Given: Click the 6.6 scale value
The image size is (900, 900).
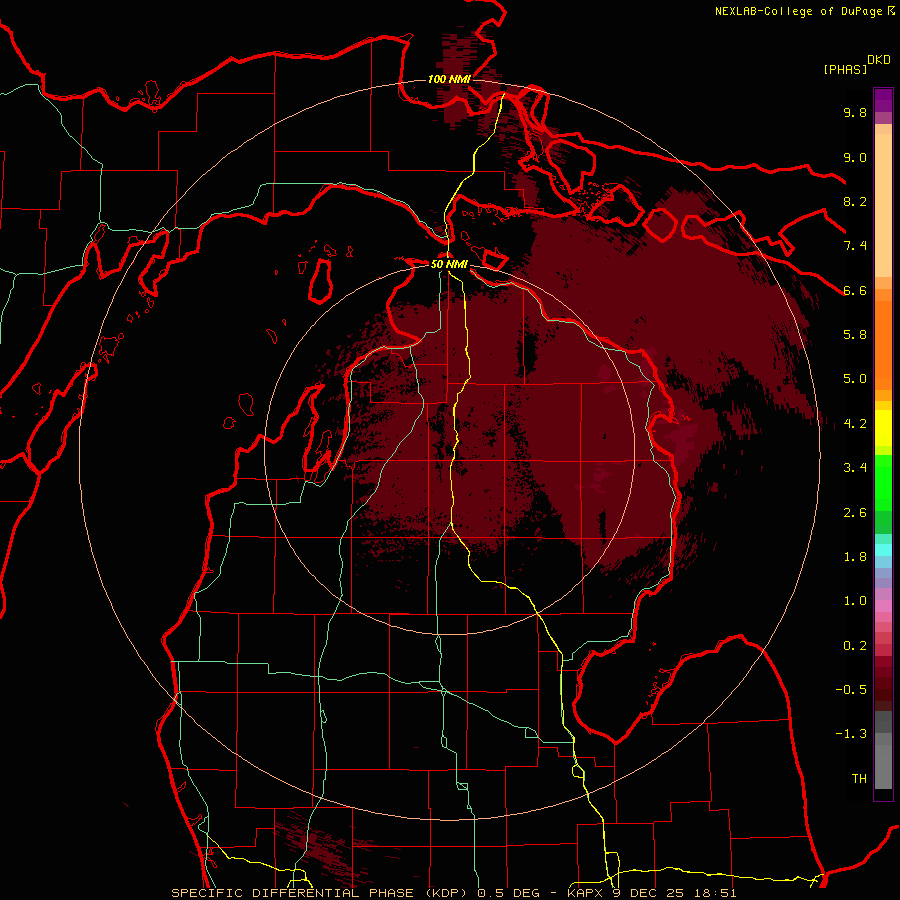Looking at the screenshot, I should pos(855,290).
